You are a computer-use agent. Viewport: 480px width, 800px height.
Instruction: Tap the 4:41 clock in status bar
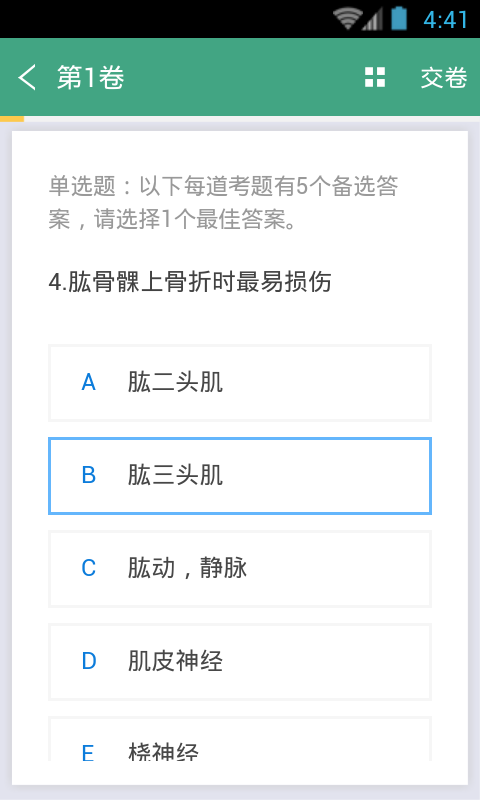[445, 20]
